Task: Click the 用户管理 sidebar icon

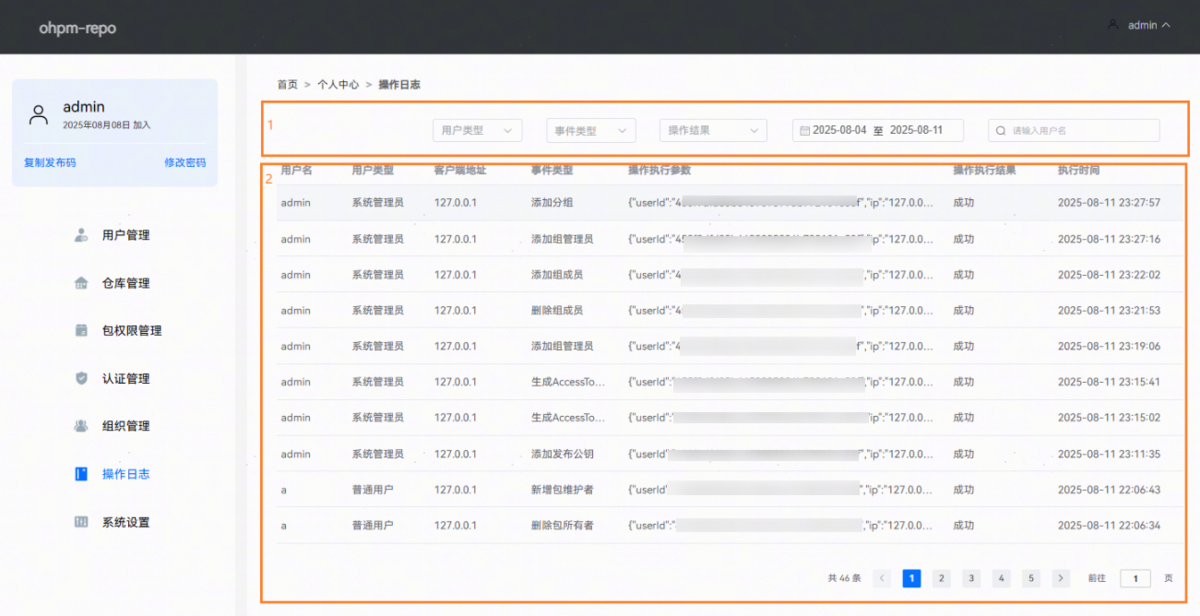Action: pos(81,235)
